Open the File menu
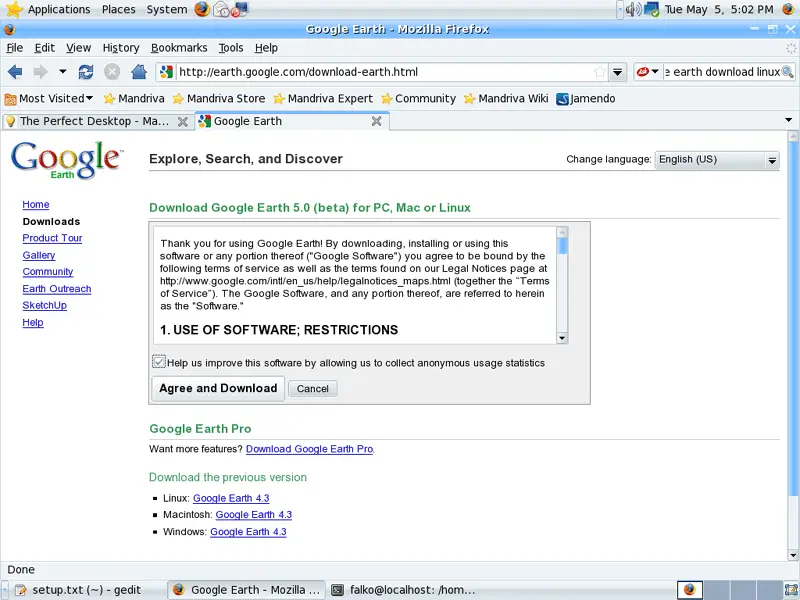Viewport: 800px width, 600px height. [14, 48]
